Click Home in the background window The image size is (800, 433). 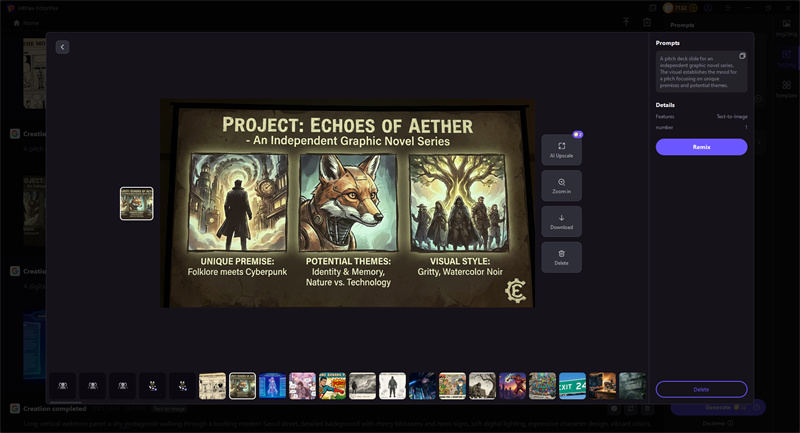(27, 23)
